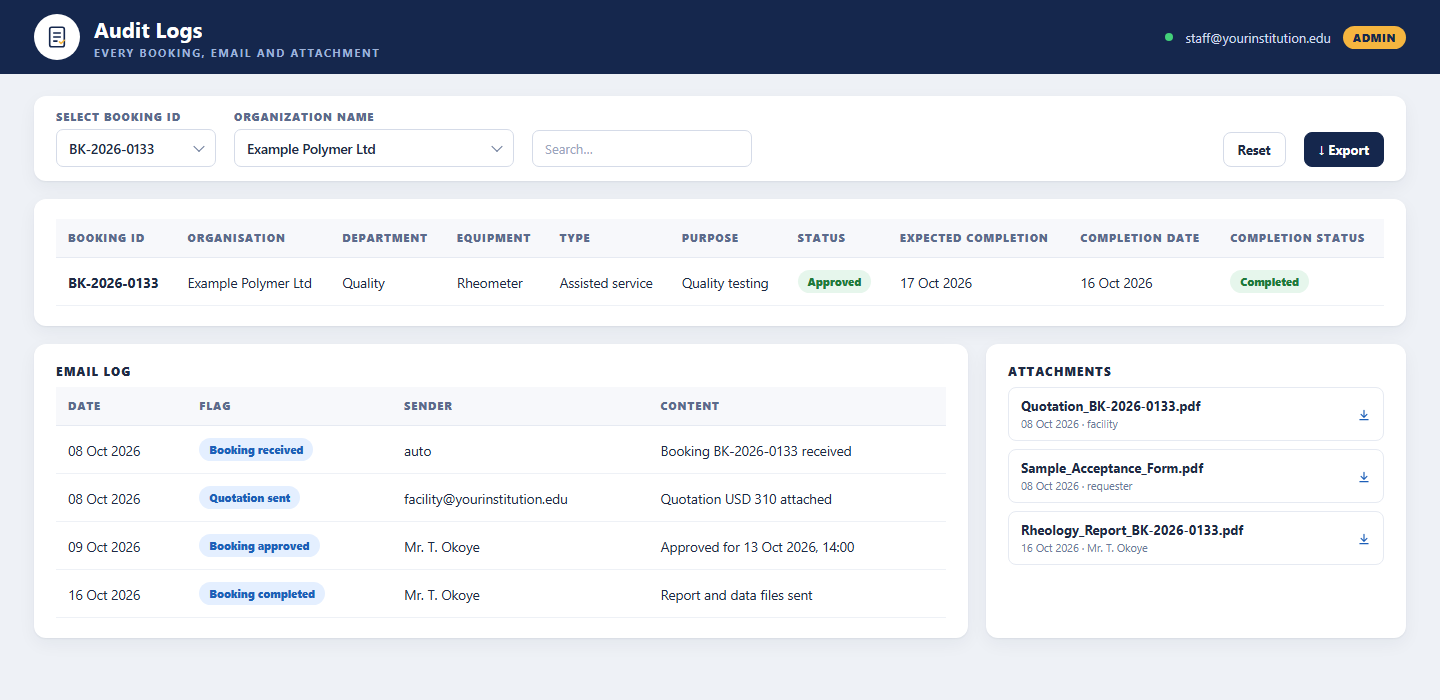This screenshot has width=1440, height=700.
Task: Click Report and data files sent content
Action: [737, 595]
